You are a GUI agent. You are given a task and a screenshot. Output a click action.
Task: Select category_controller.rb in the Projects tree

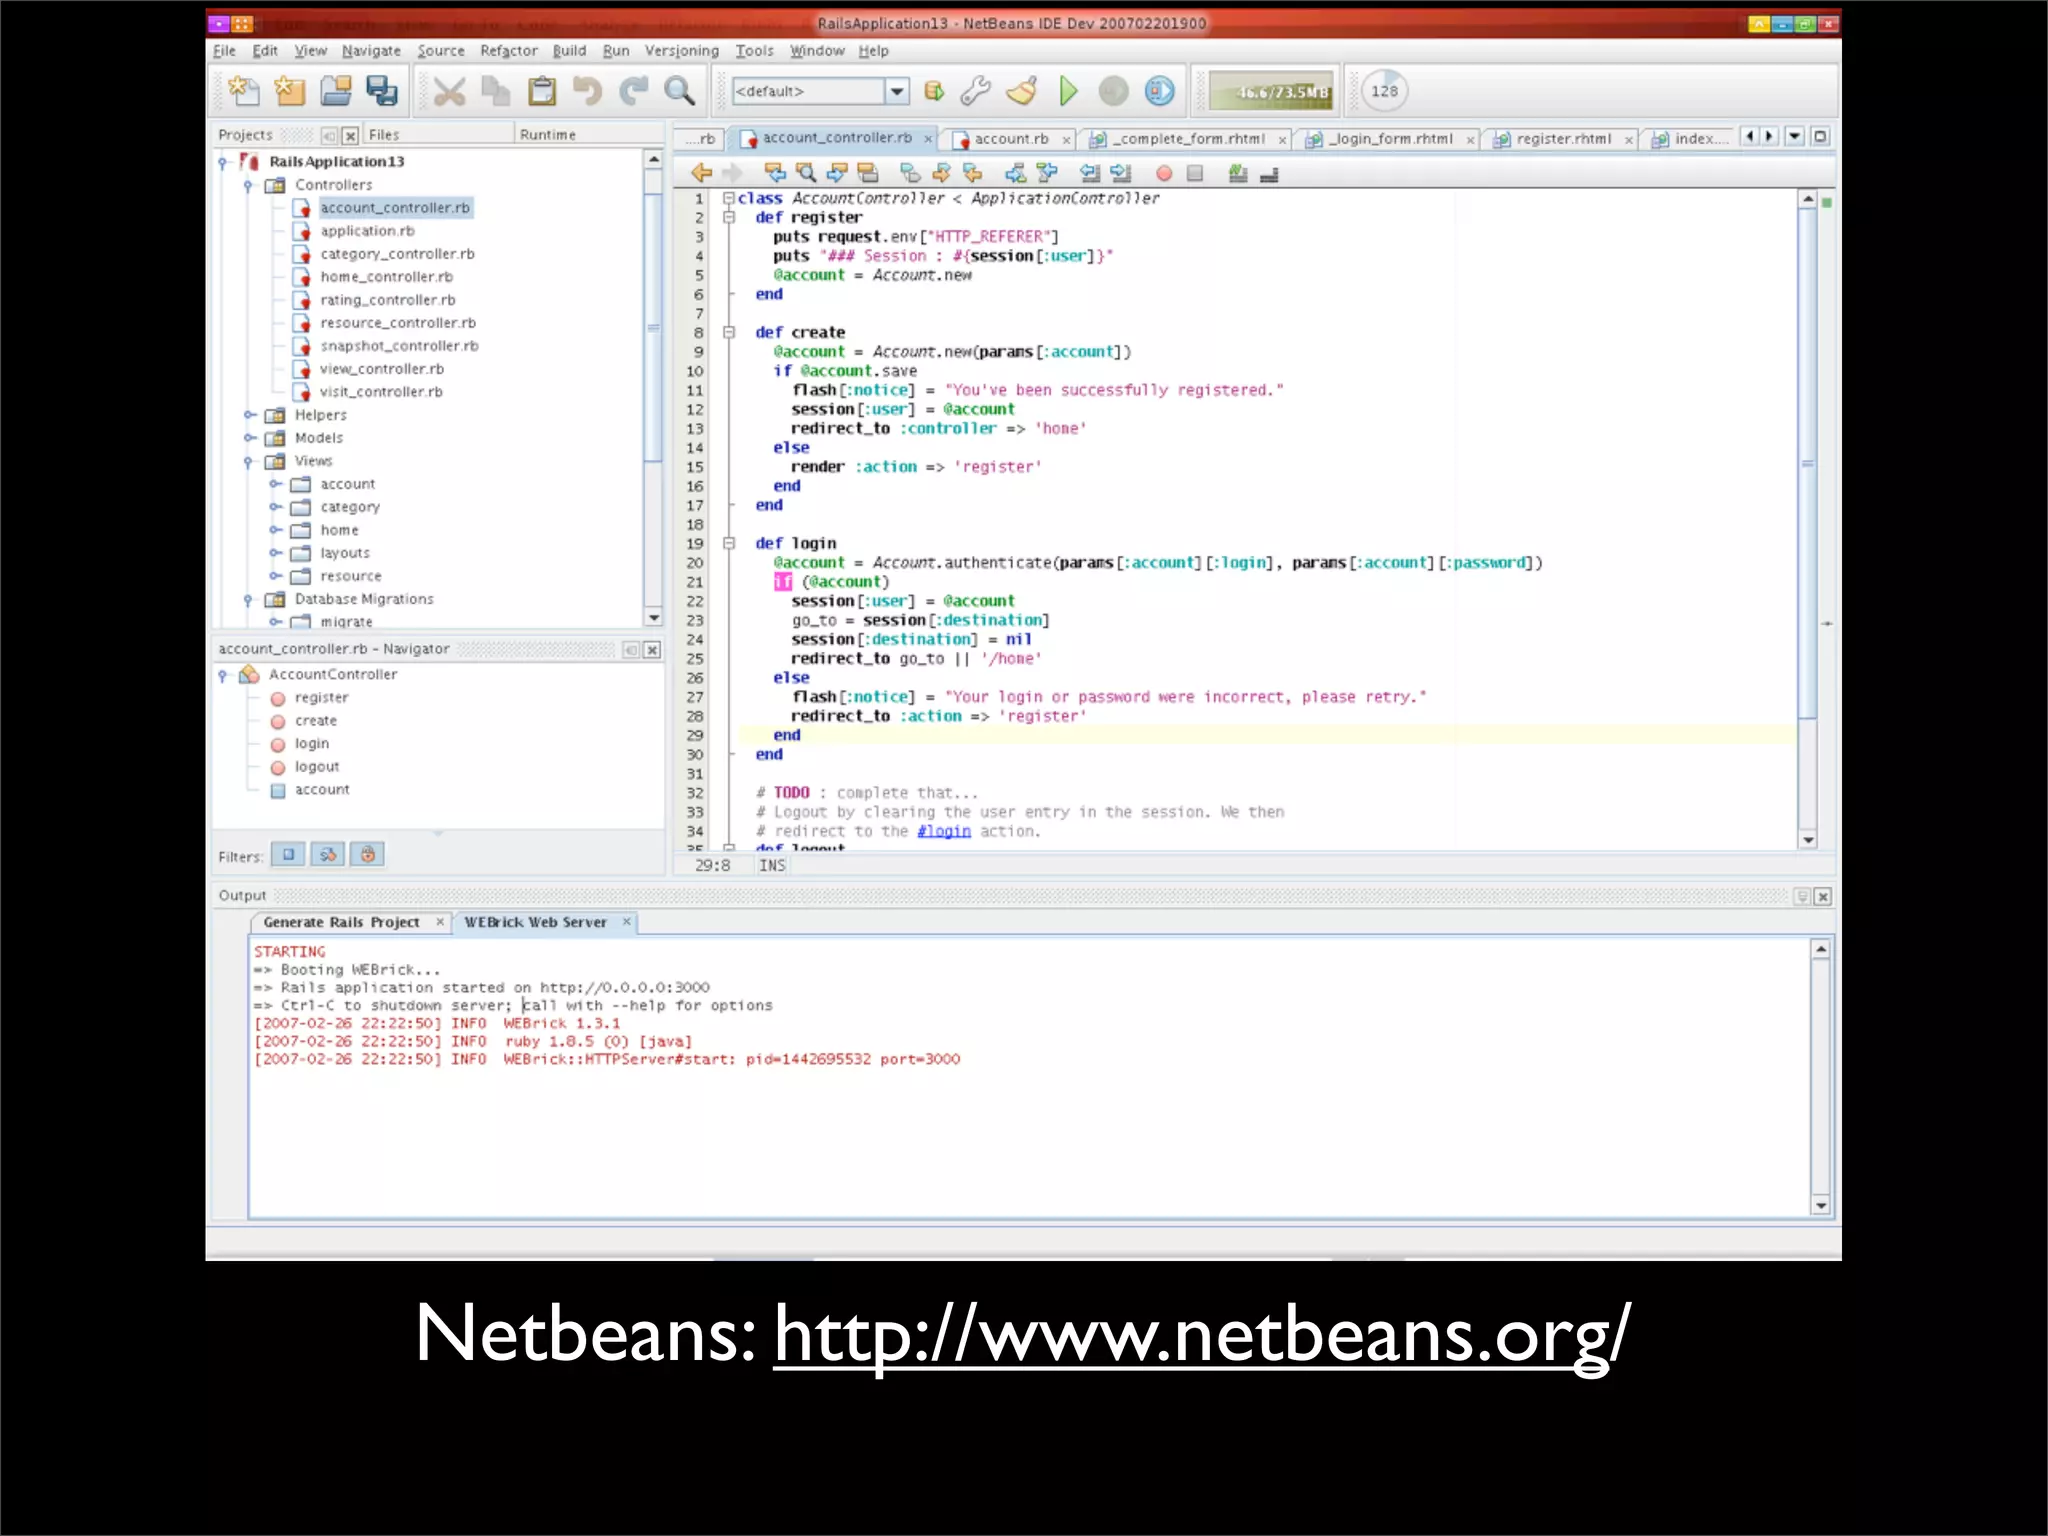(x=397, y=254)
